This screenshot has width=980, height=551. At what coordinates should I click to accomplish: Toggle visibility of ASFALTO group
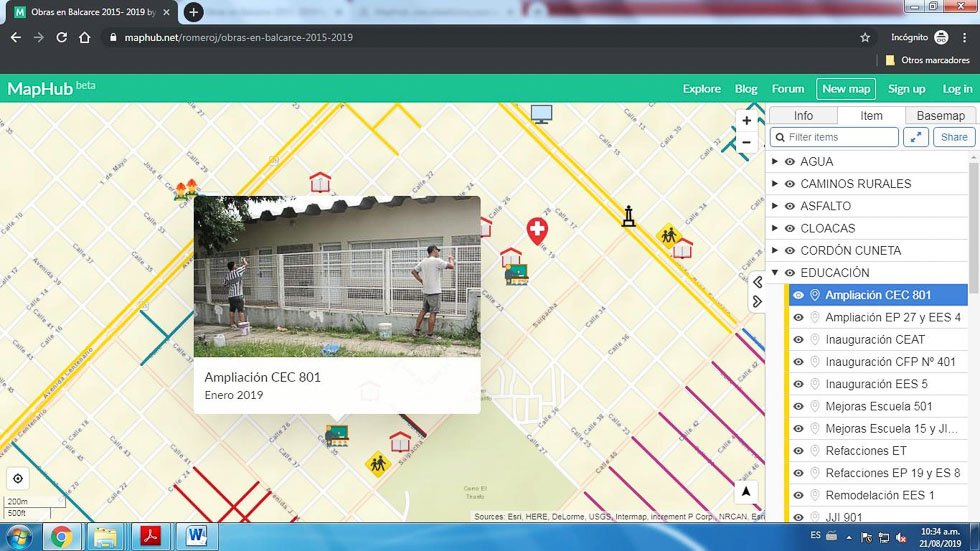[x=790, y=206]
